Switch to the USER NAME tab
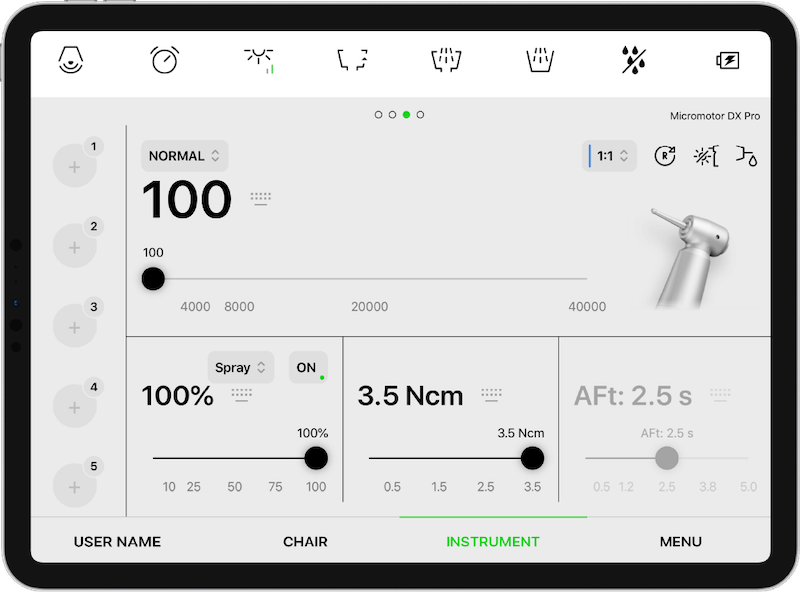 pos(117,541)
